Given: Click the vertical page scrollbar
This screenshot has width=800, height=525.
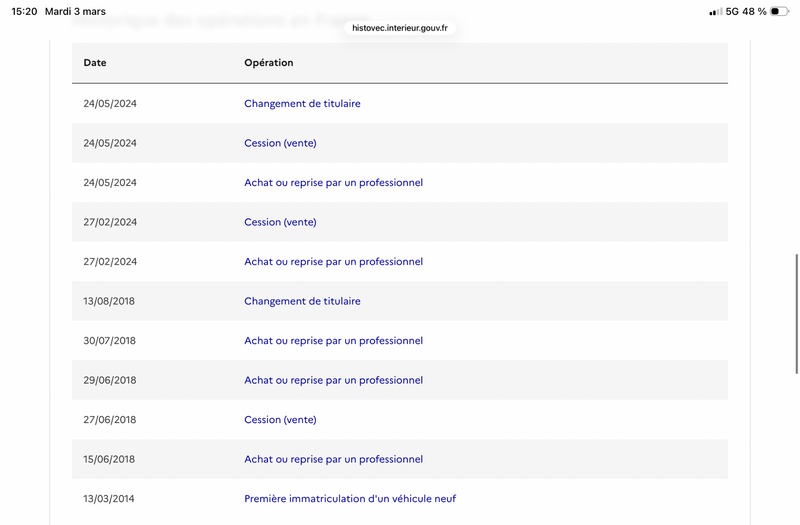Looking at the screenshot, I should 796,314.
